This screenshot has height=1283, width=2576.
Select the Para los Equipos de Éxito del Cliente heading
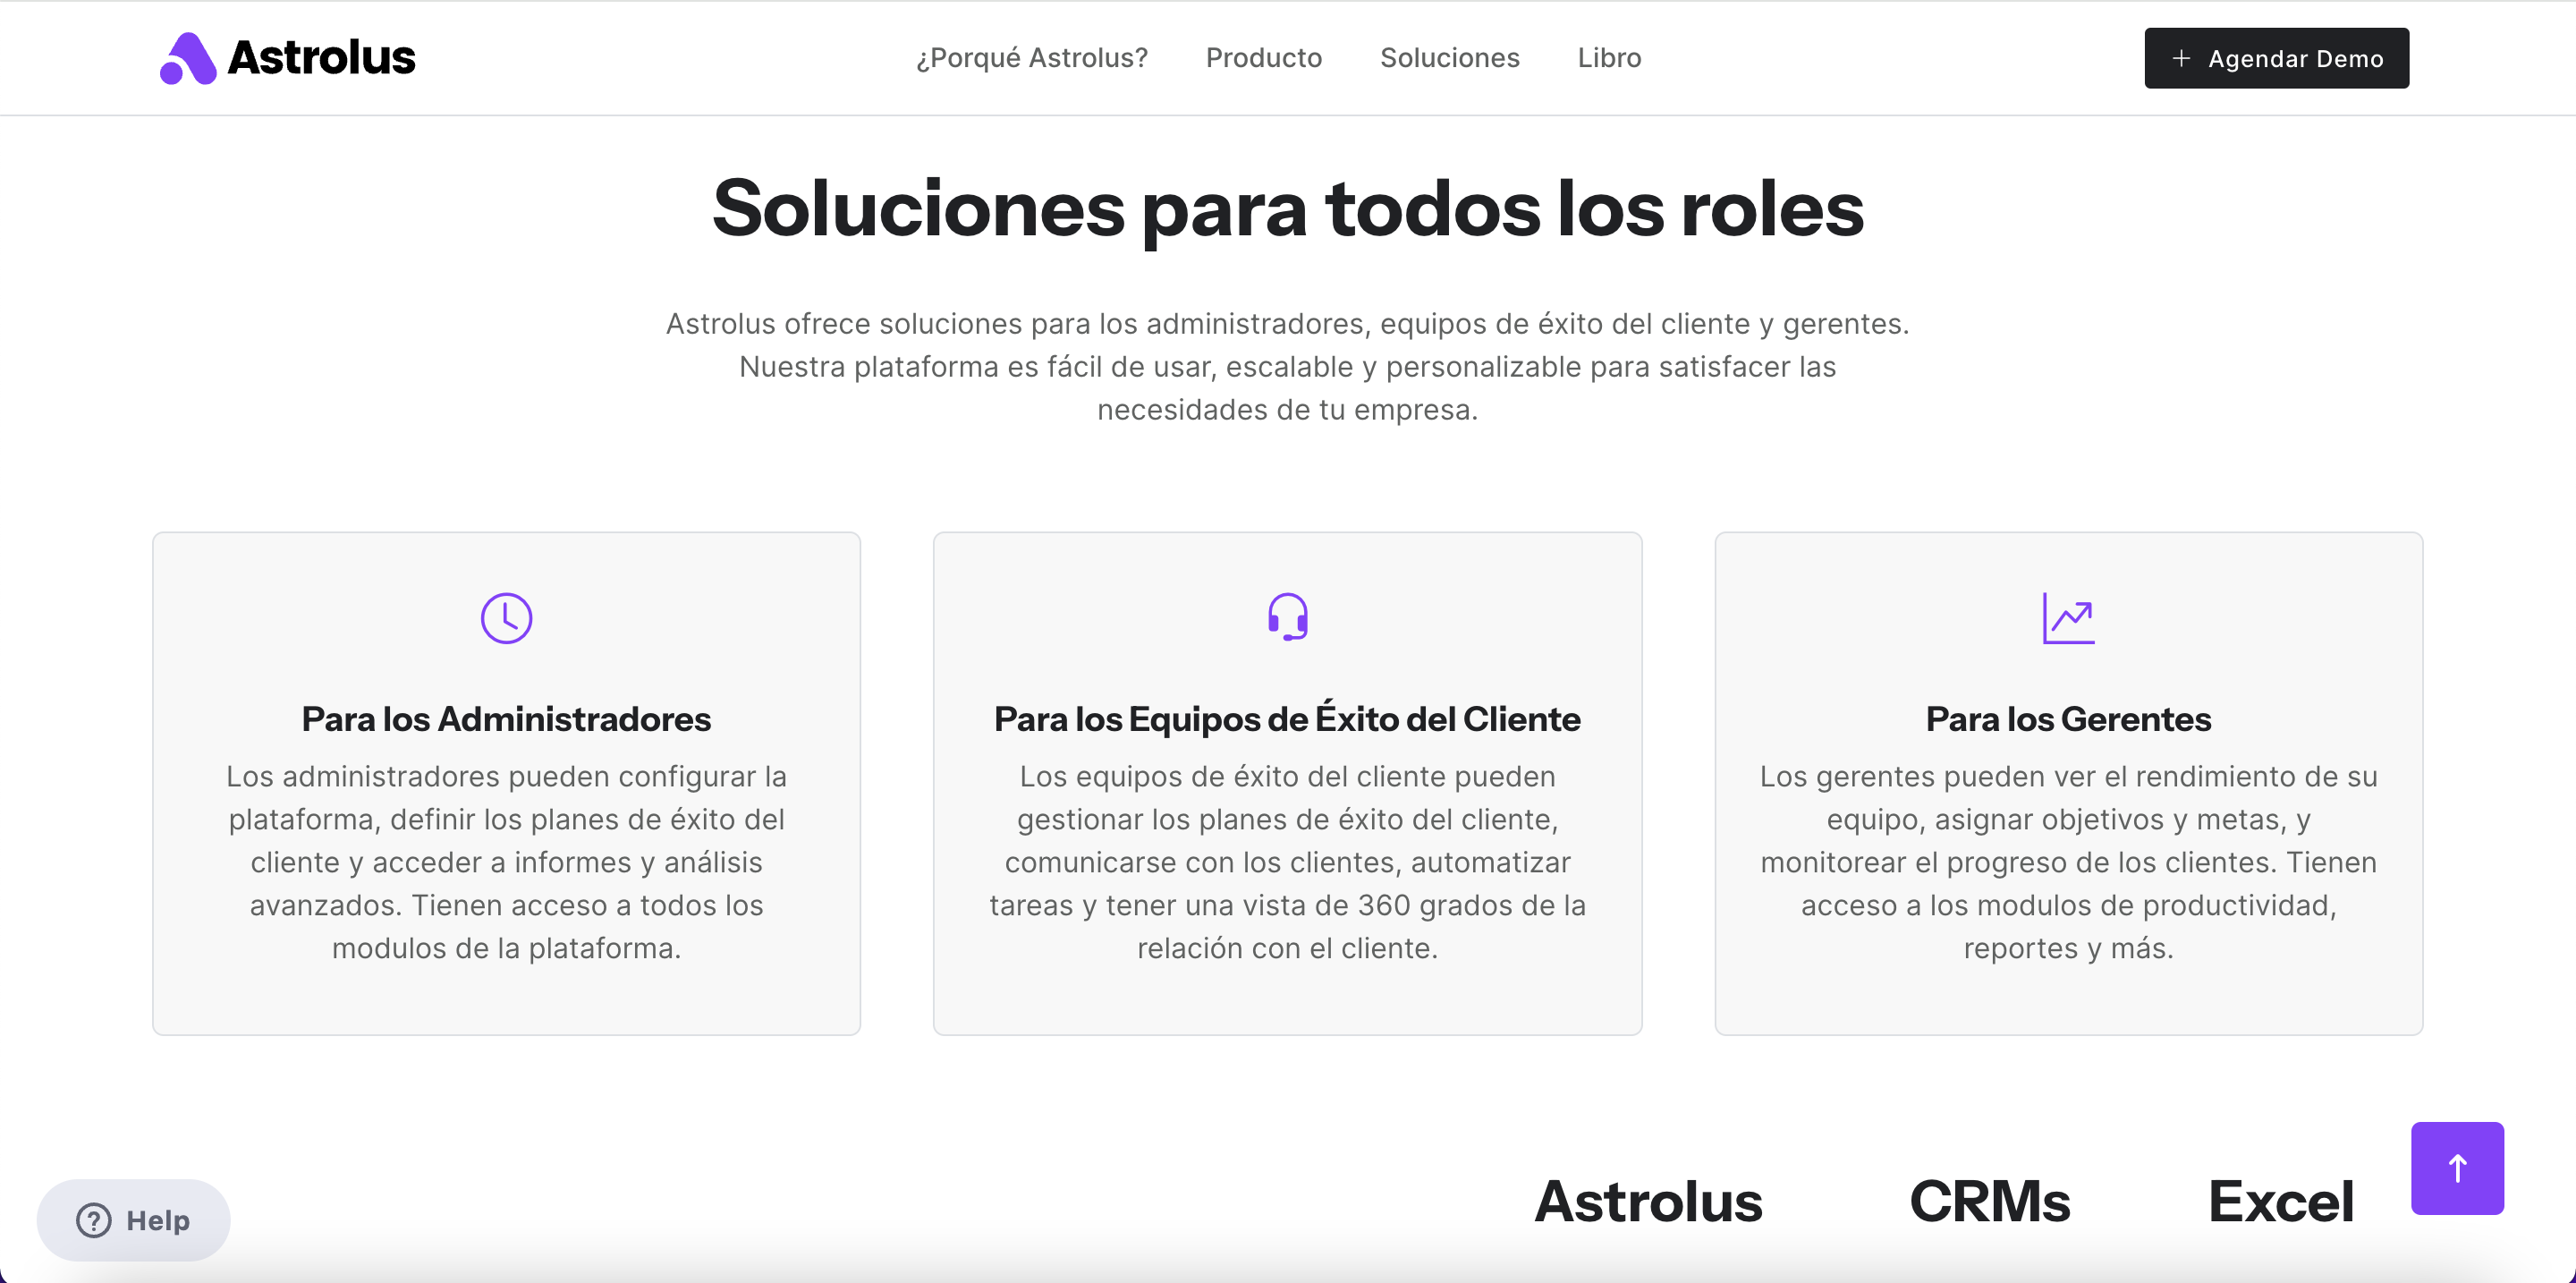[x=1287, y=718]
